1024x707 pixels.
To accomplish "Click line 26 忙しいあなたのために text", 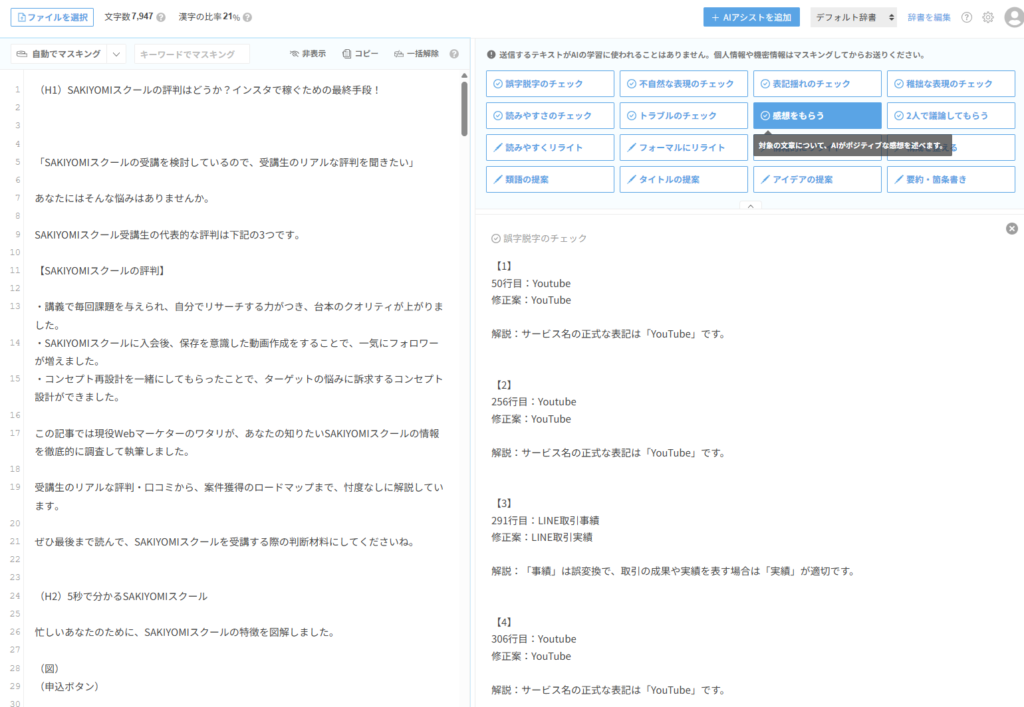I will tap(185, 632).
